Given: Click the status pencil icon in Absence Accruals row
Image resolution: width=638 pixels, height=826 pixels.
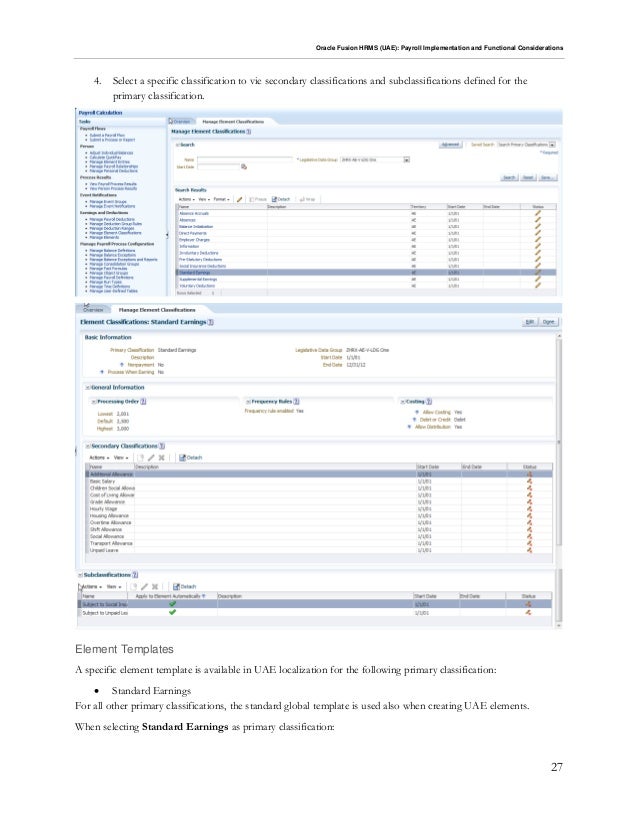Looking at the screenshot, I should (x=538, y=213).
